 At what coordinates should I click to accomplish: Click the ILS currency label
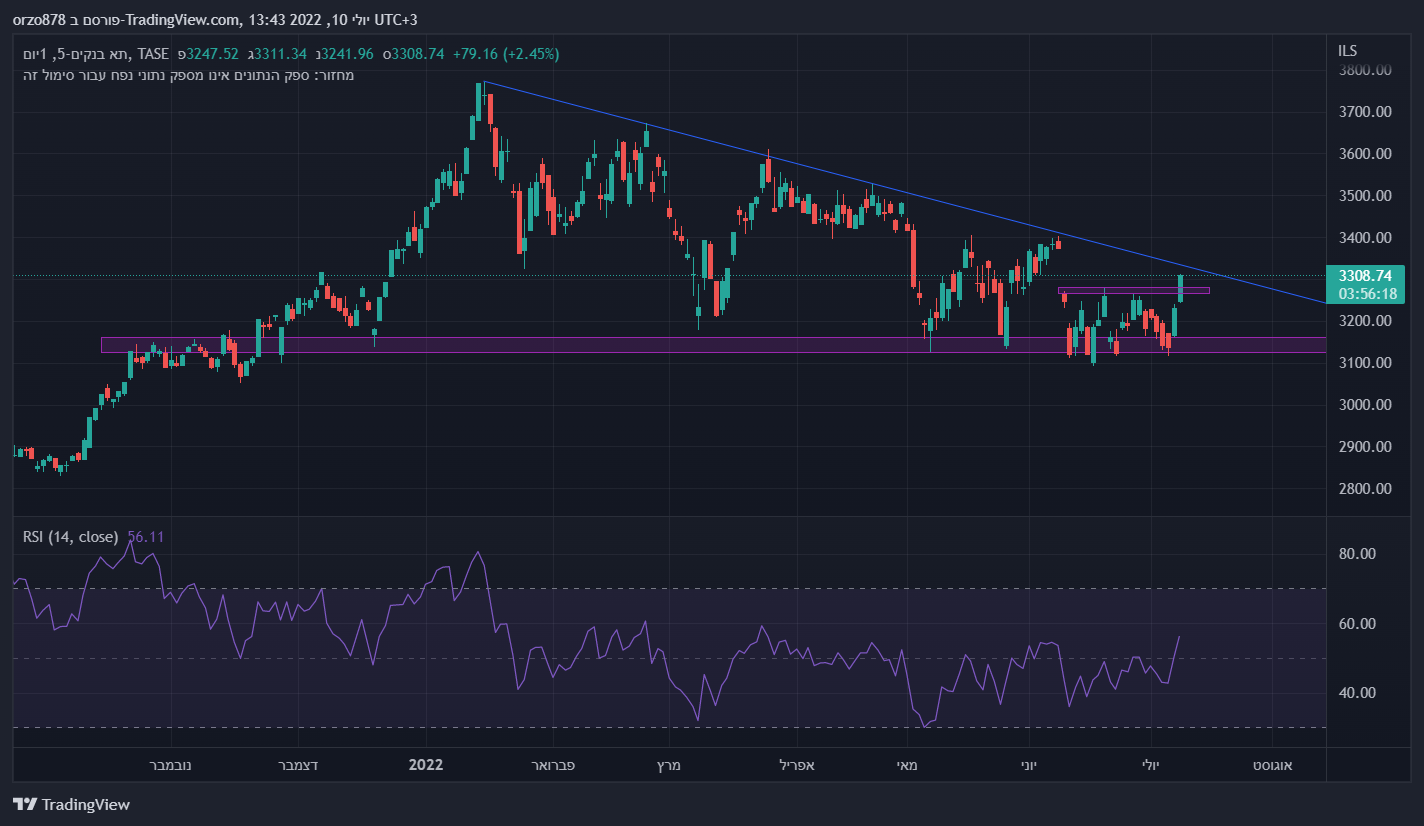point(1349,51)
